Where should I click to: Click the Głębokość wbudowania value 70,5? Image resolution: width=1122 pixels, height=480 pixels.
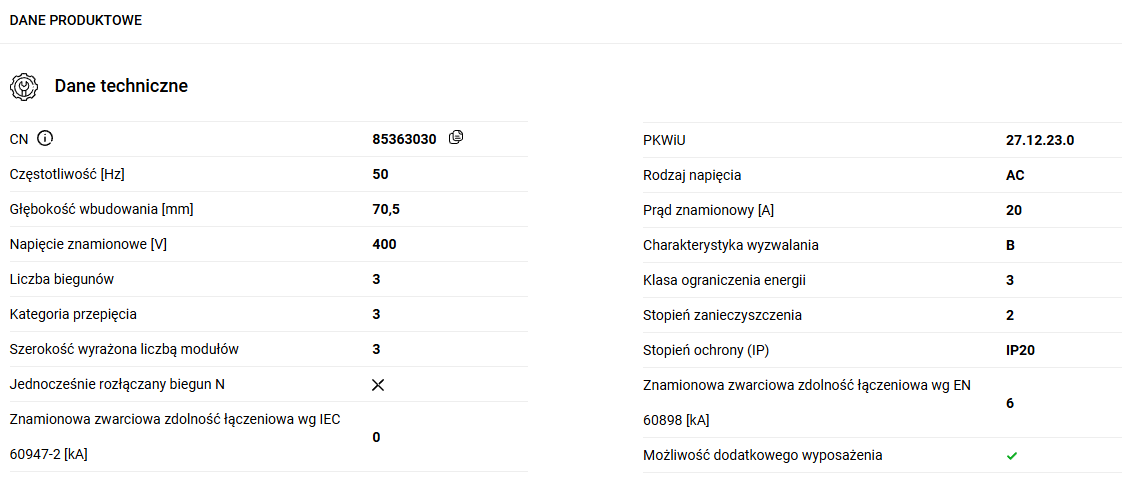pyautogui.click(x=386, y=209)
